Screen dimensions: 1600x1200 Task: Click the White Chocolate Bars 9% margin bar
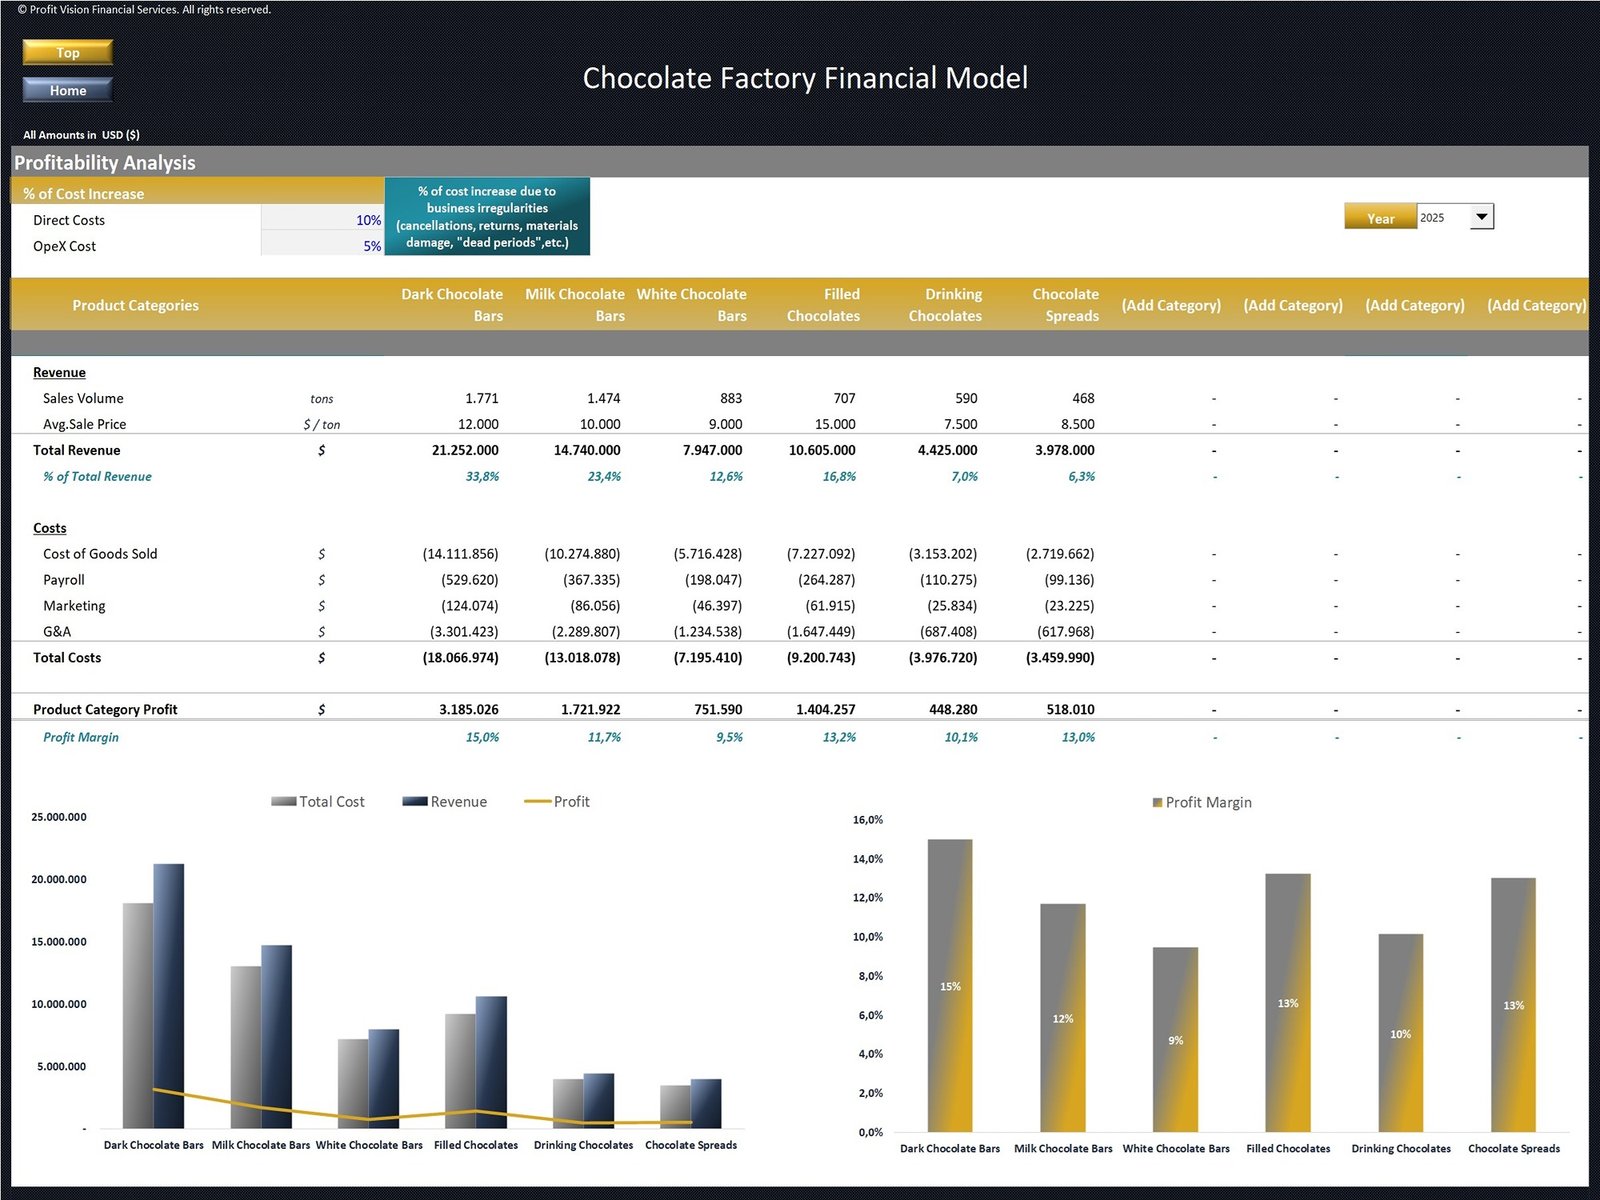1175,1040
